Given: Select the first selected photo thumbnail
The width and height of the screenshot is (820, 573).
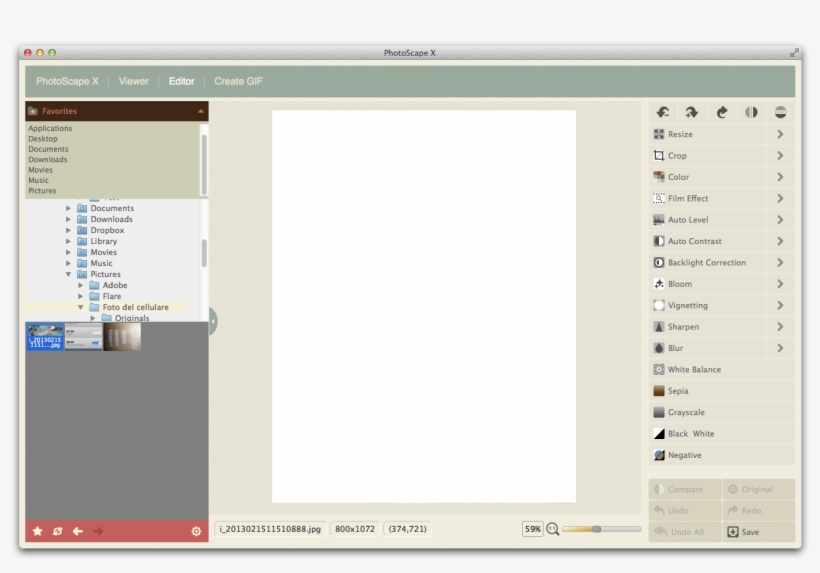Looking at the screenshot, I should pos(45,337).
